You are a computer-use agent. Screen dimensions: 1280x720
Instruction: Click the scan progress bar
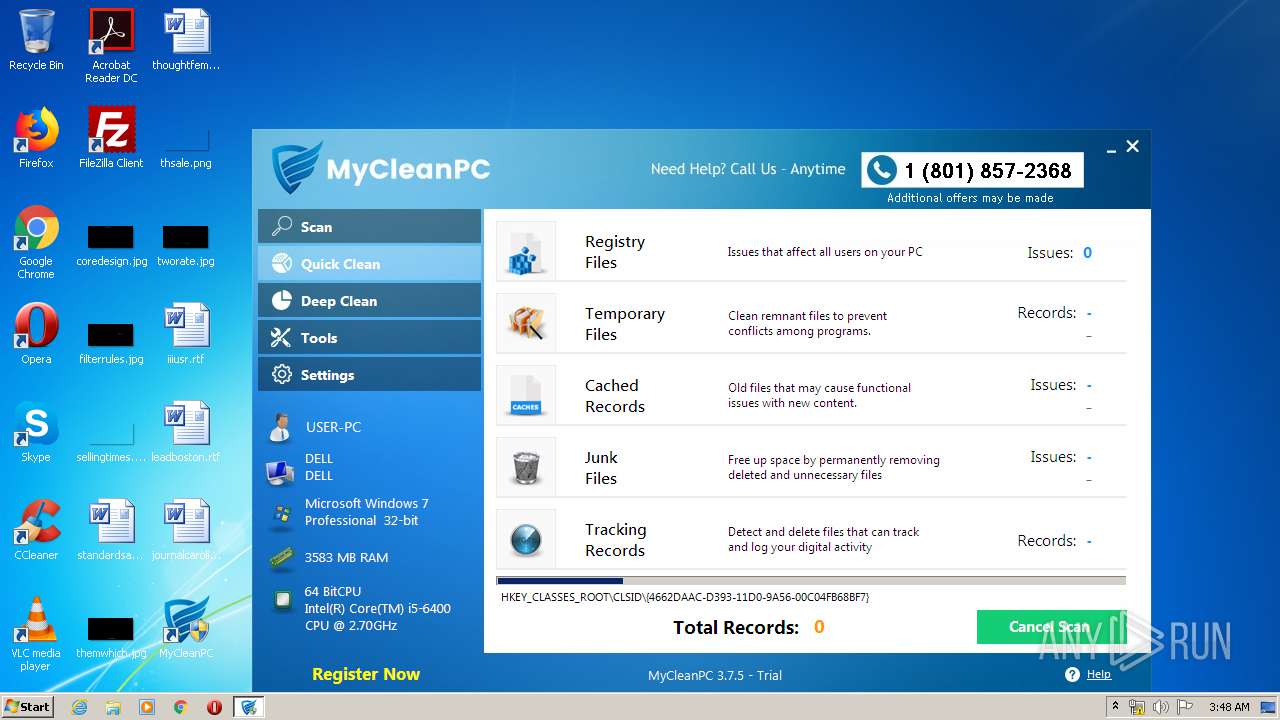click(811, 580)
